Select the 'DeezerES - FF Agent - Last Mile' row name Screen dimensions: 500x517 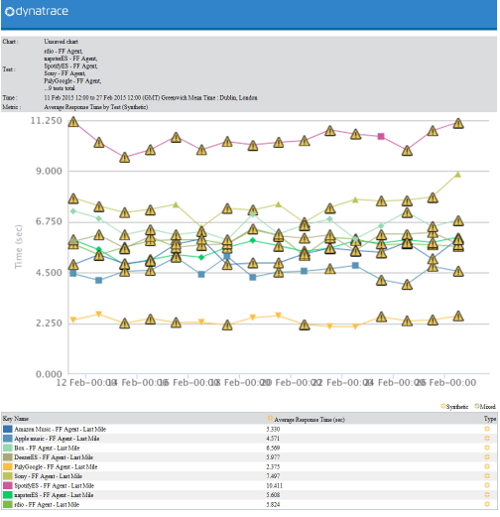tap(54, 457)
